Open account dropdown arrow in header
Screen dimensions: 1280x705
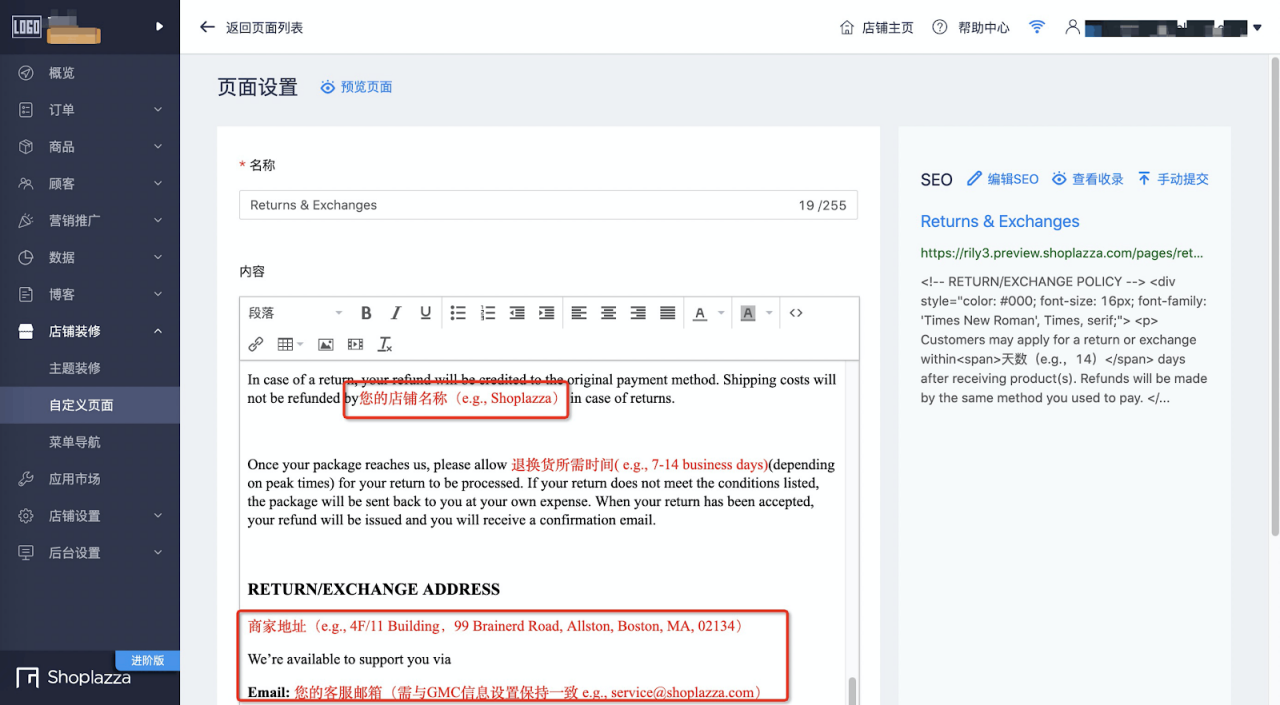[1257, 28]
